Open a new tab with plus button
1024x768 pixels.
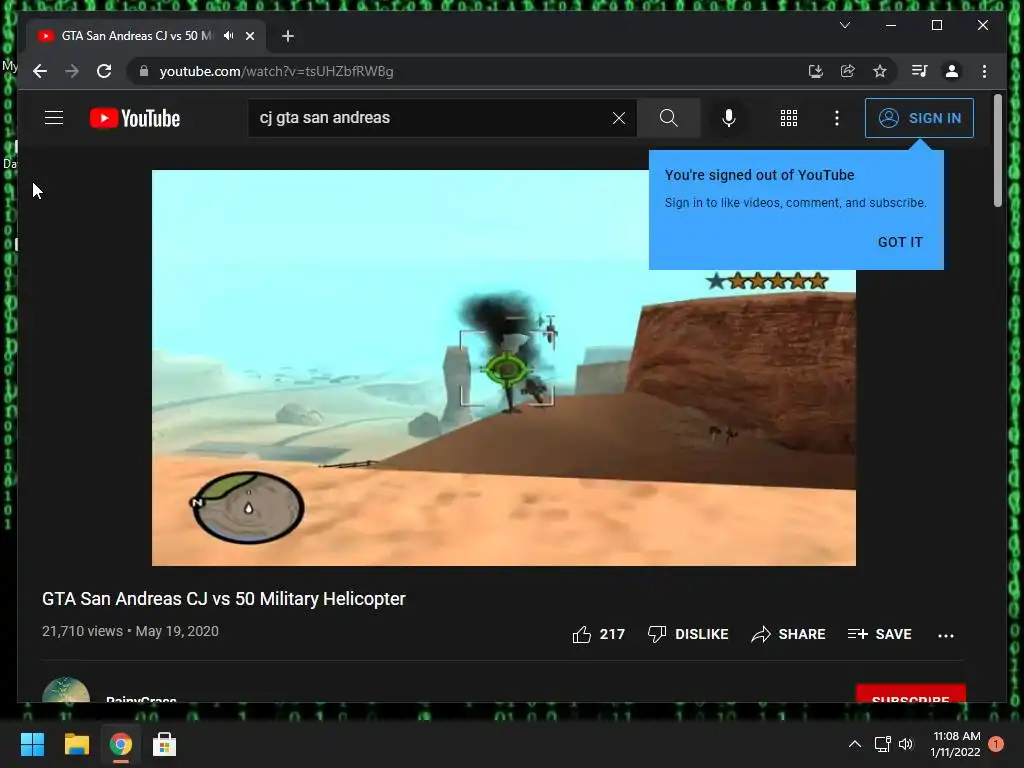(x=288, y=36)
